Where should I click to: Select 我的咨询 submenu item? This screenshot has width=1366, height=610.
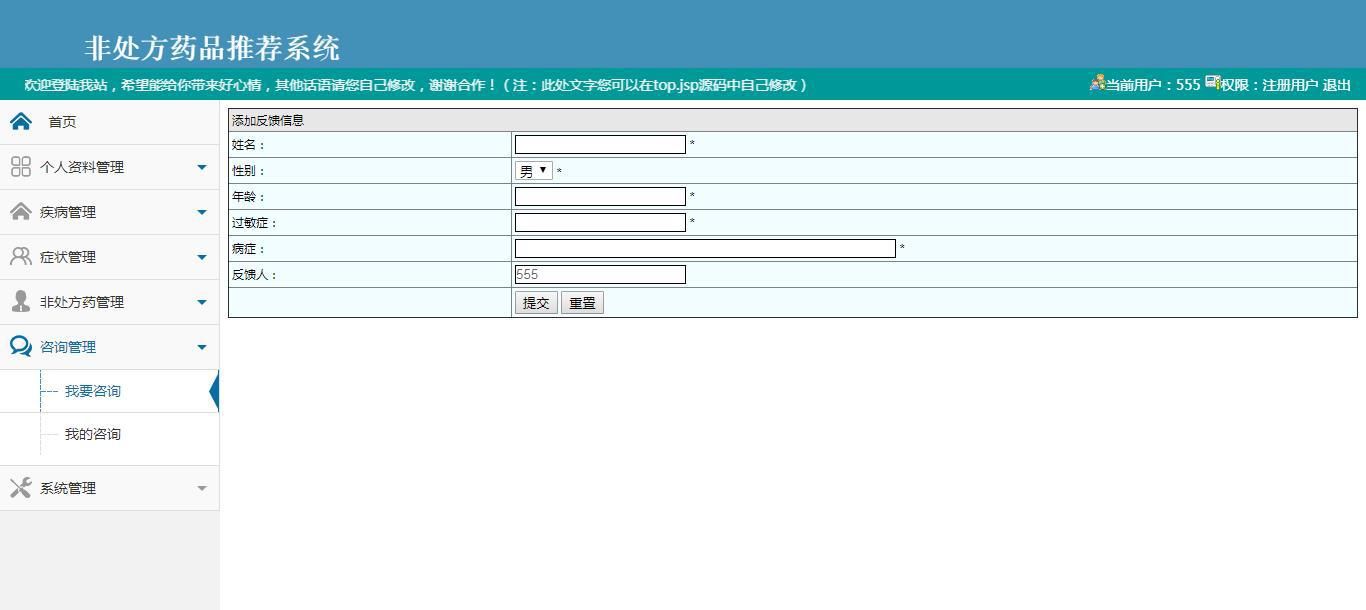pyautogui.click(x=93, y=434)
